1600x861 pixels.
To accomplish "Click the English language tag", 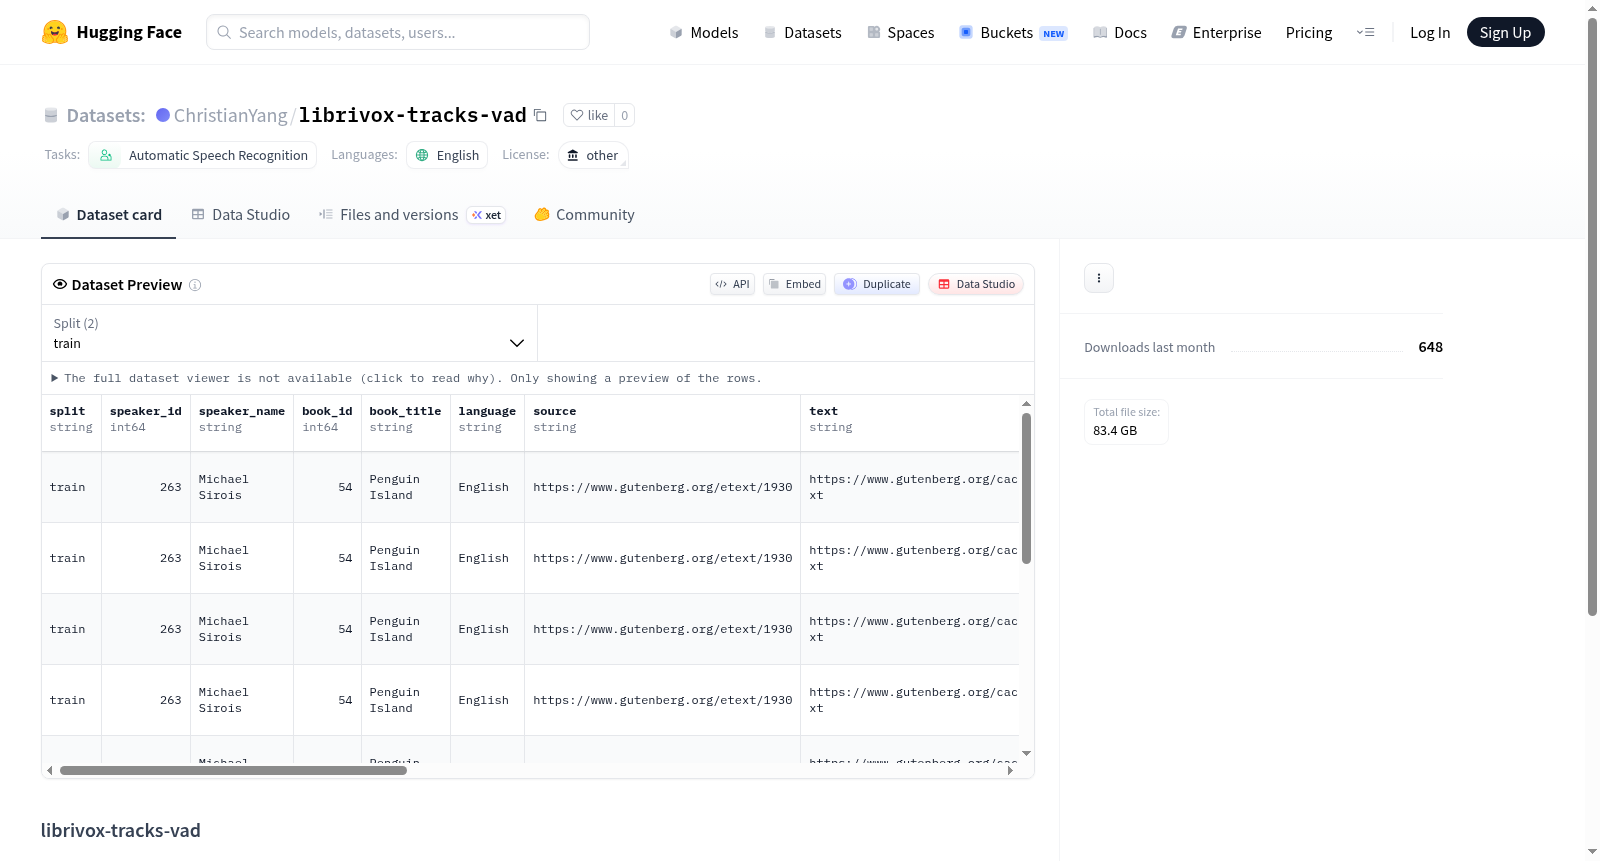I will tap(447, 155).
